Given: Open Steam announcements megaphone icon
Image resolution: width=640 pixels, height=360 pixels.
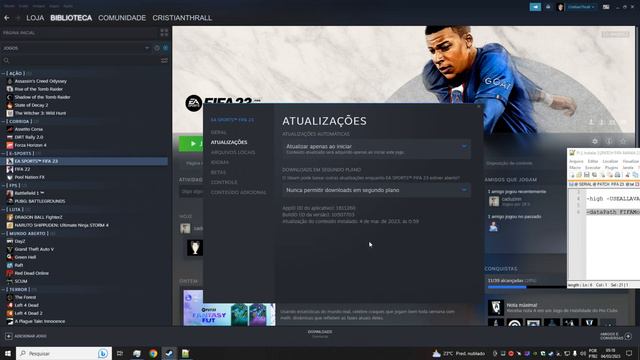Looking at the screenshot, I should click(535, 7).
